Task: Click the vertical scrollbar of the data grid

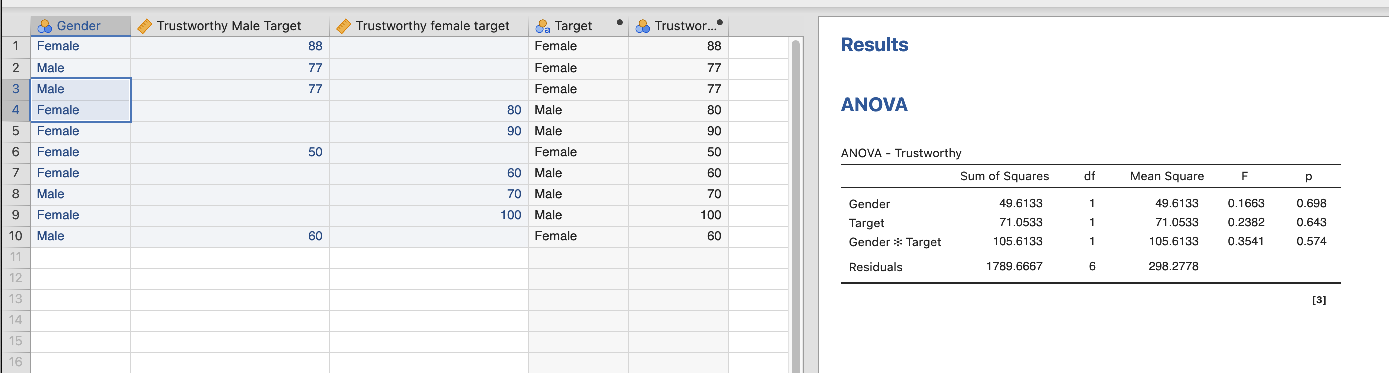Action: (796, 205)
